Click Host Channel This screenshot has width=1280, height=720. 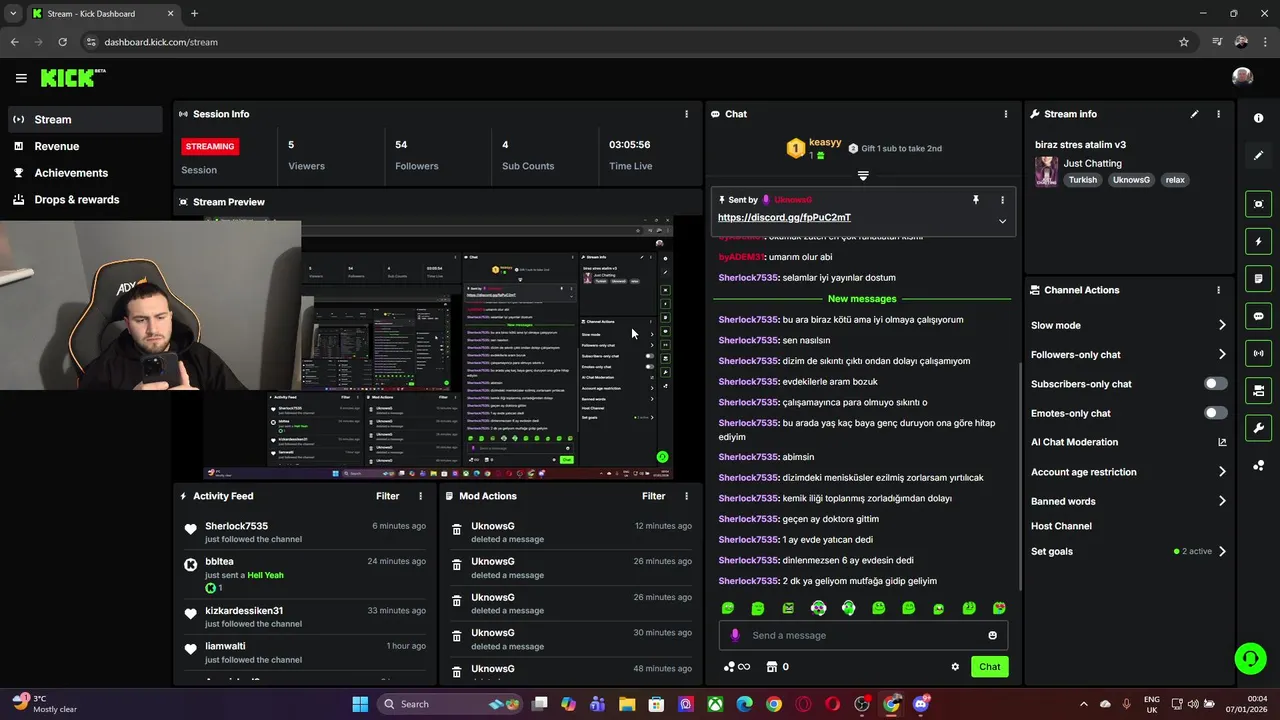pos(1061,526)
